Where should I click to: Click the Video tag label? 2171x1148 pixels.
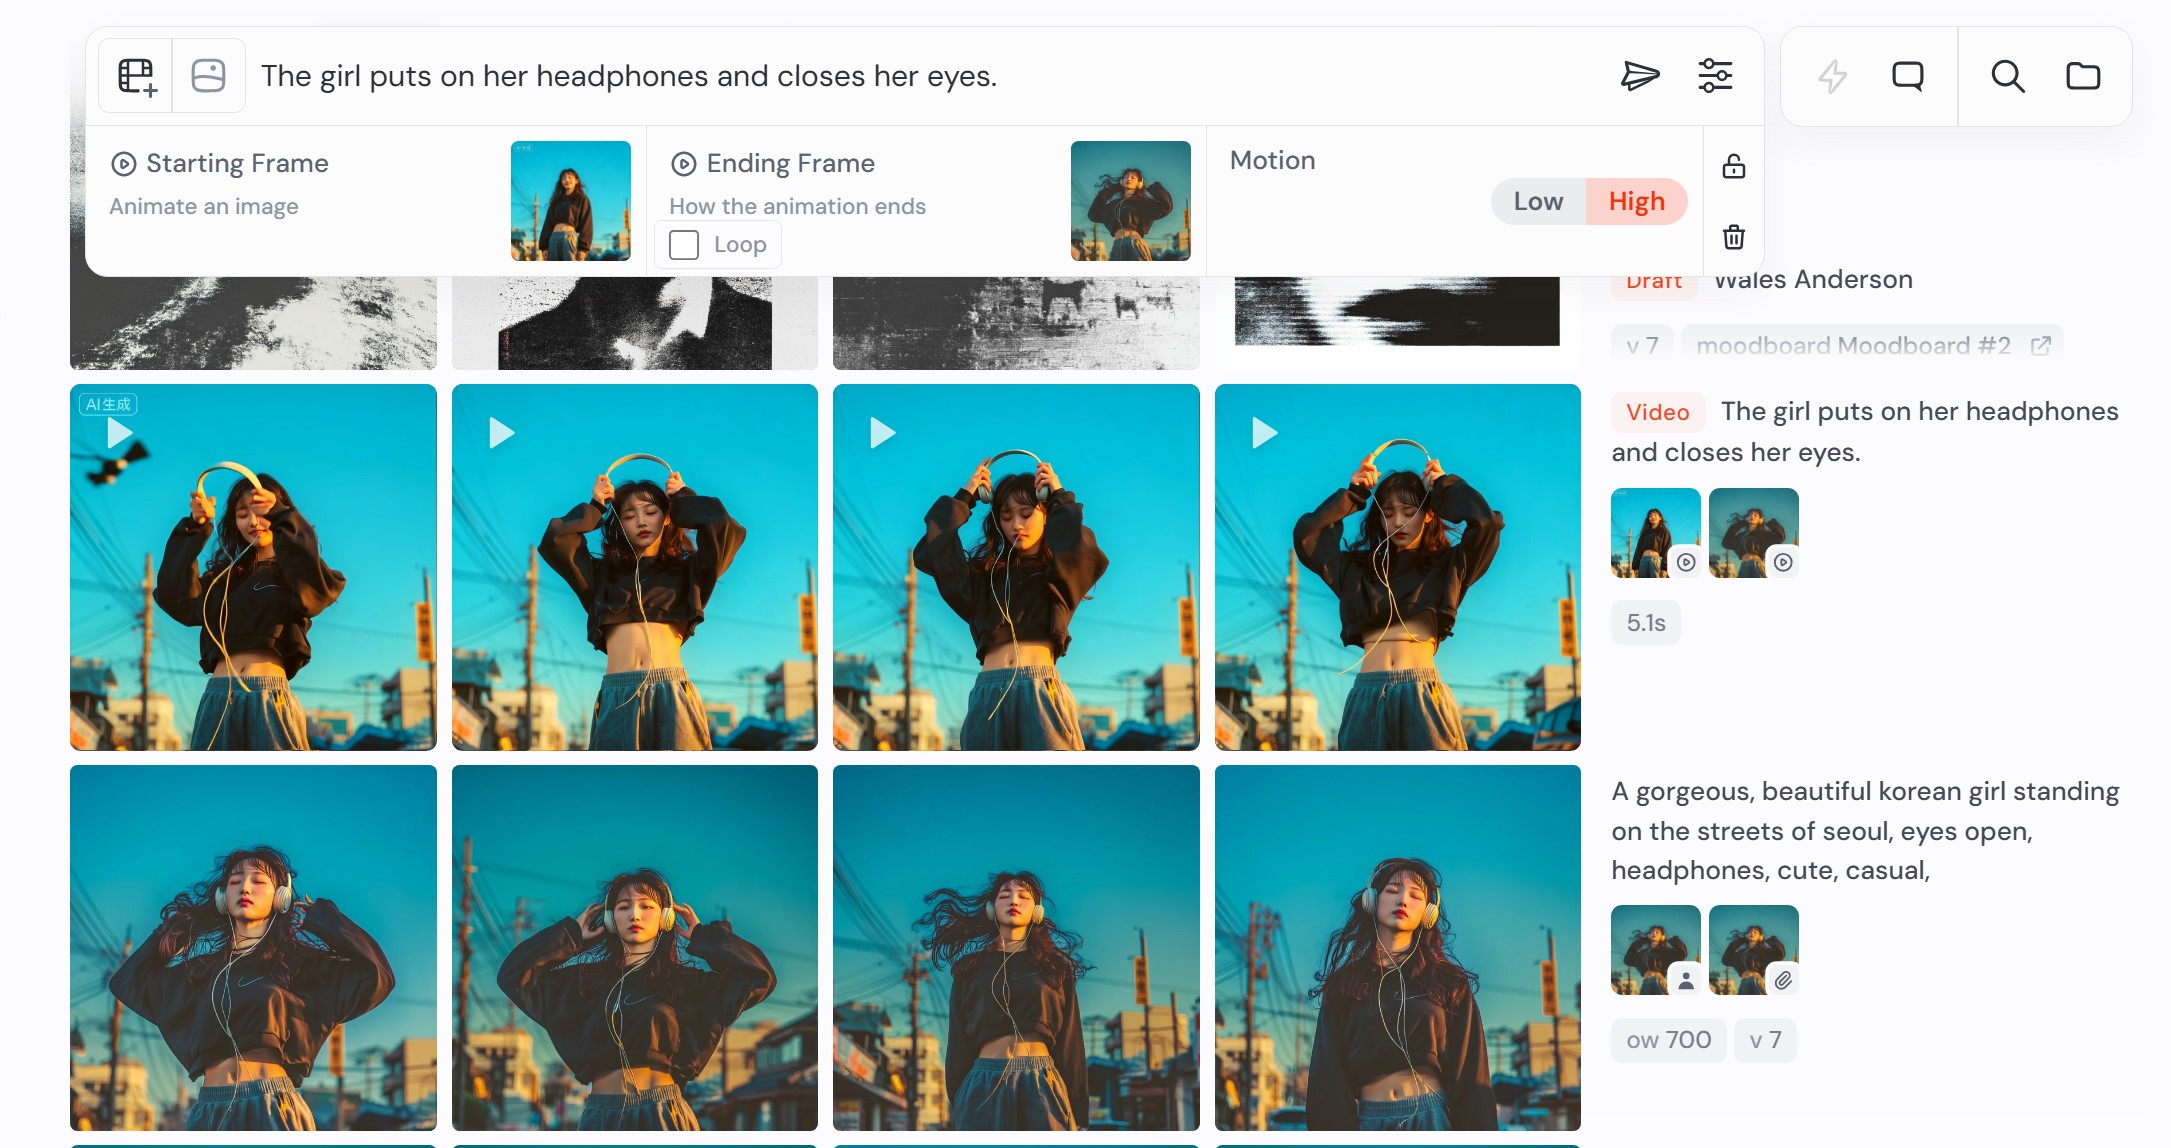click(x=1657, y=412)
